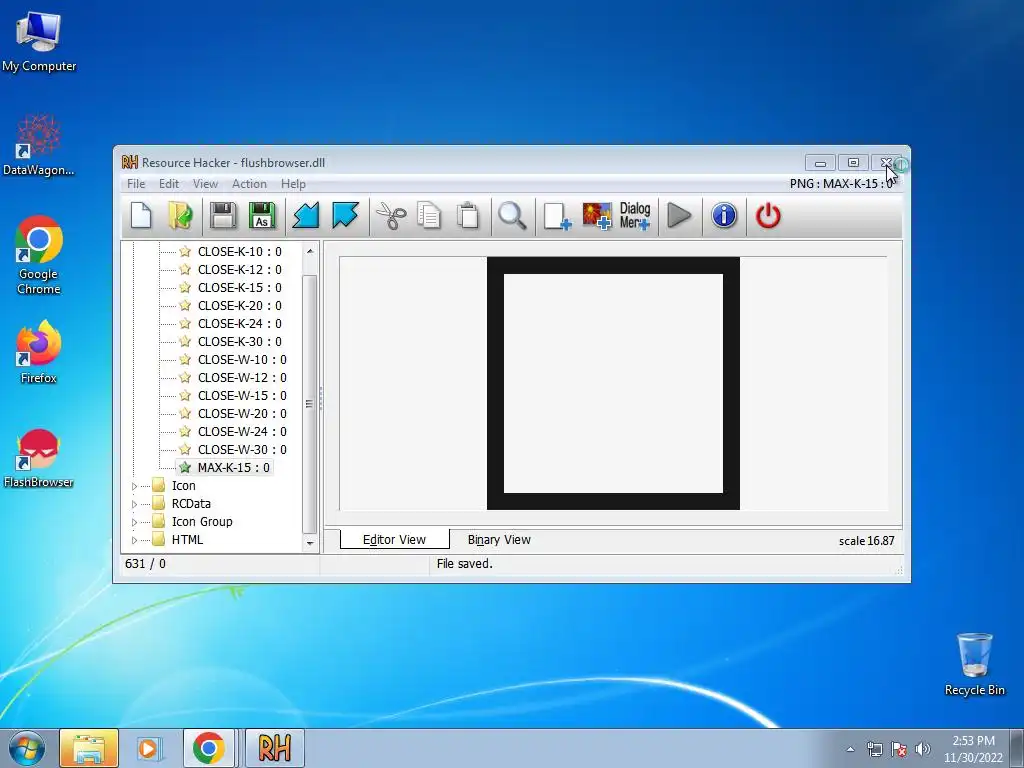The width and height of the screenshot is (1024, 768).
Task: Open the Help menu
Action: (x=293, y=184)
